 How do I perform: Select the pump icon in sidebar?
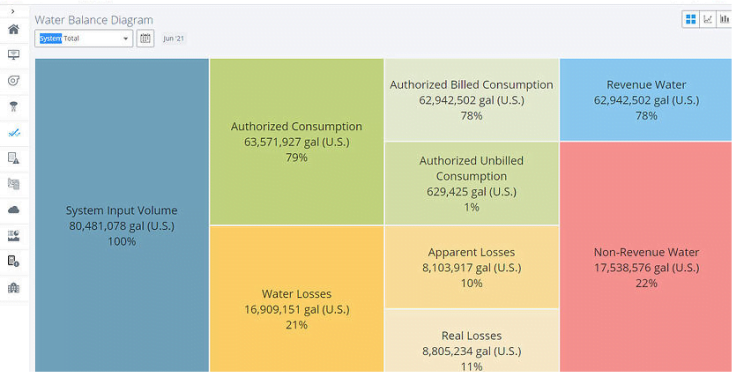(14, 81)
